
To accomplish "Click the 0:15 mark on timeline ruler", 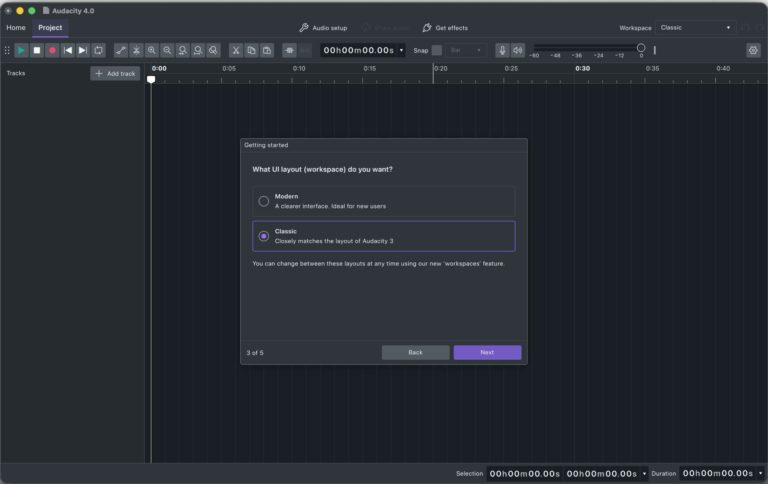I will pyautogui.click(x=370, y=69).
